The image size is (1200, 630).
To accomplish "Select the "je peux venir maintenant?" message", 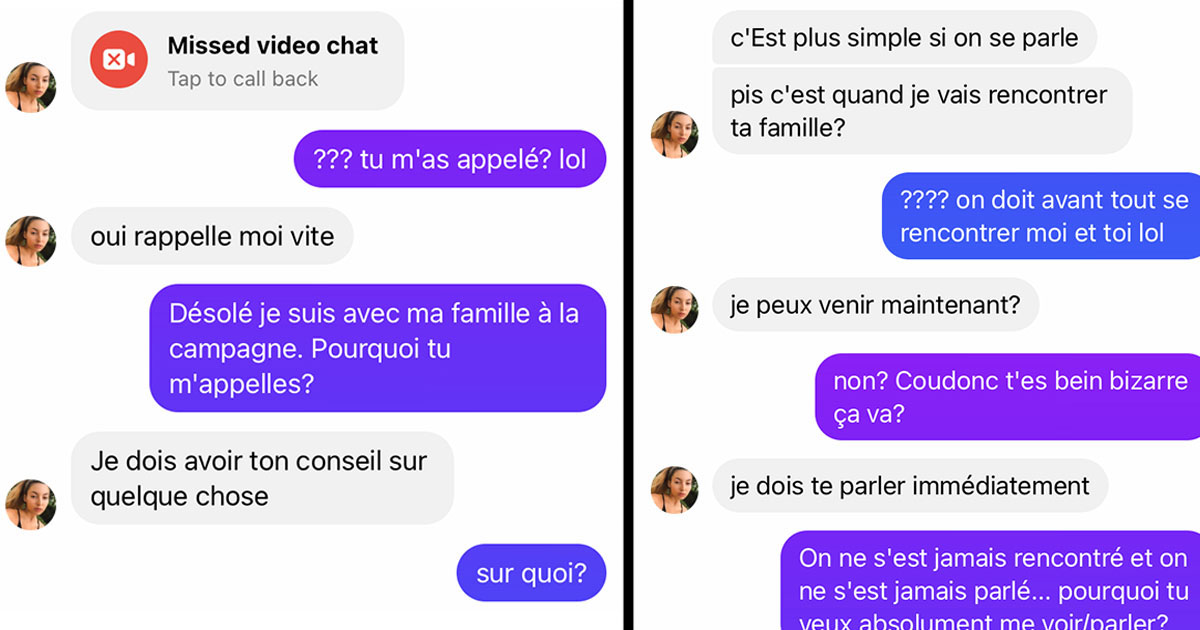I will coord(875,304).
